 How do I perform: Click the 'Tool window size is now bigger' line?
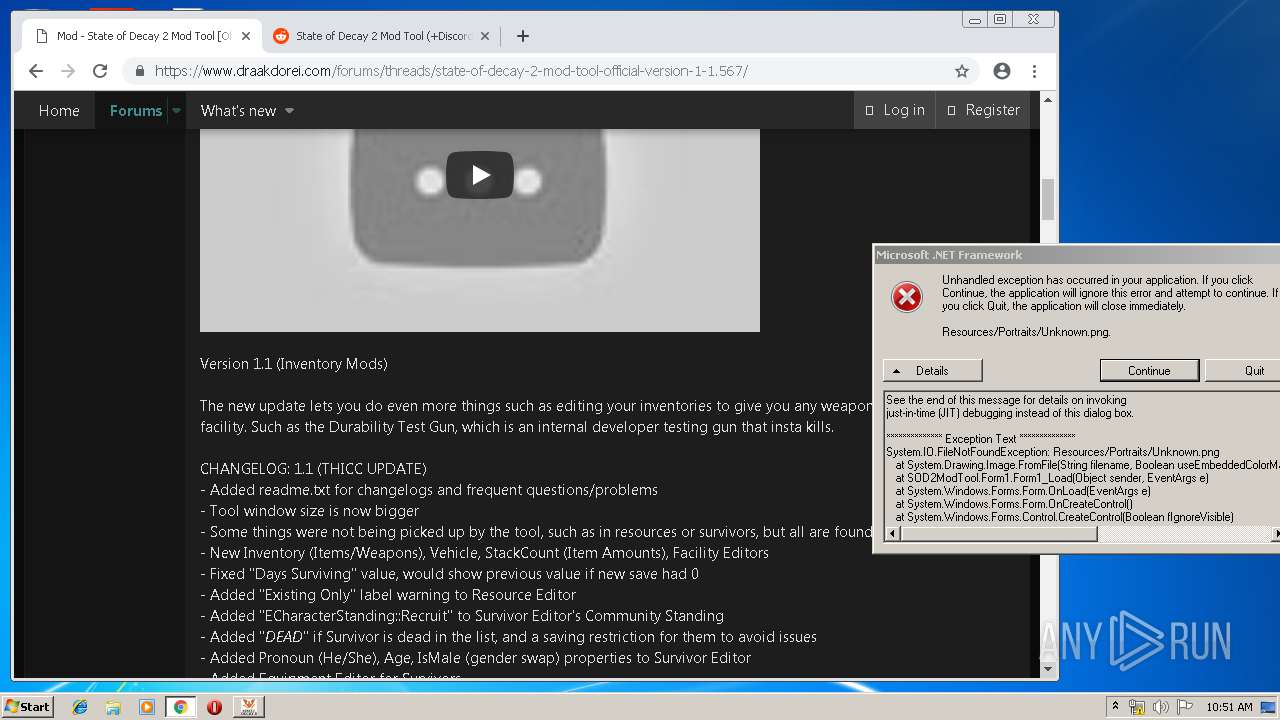click(309, 511)
